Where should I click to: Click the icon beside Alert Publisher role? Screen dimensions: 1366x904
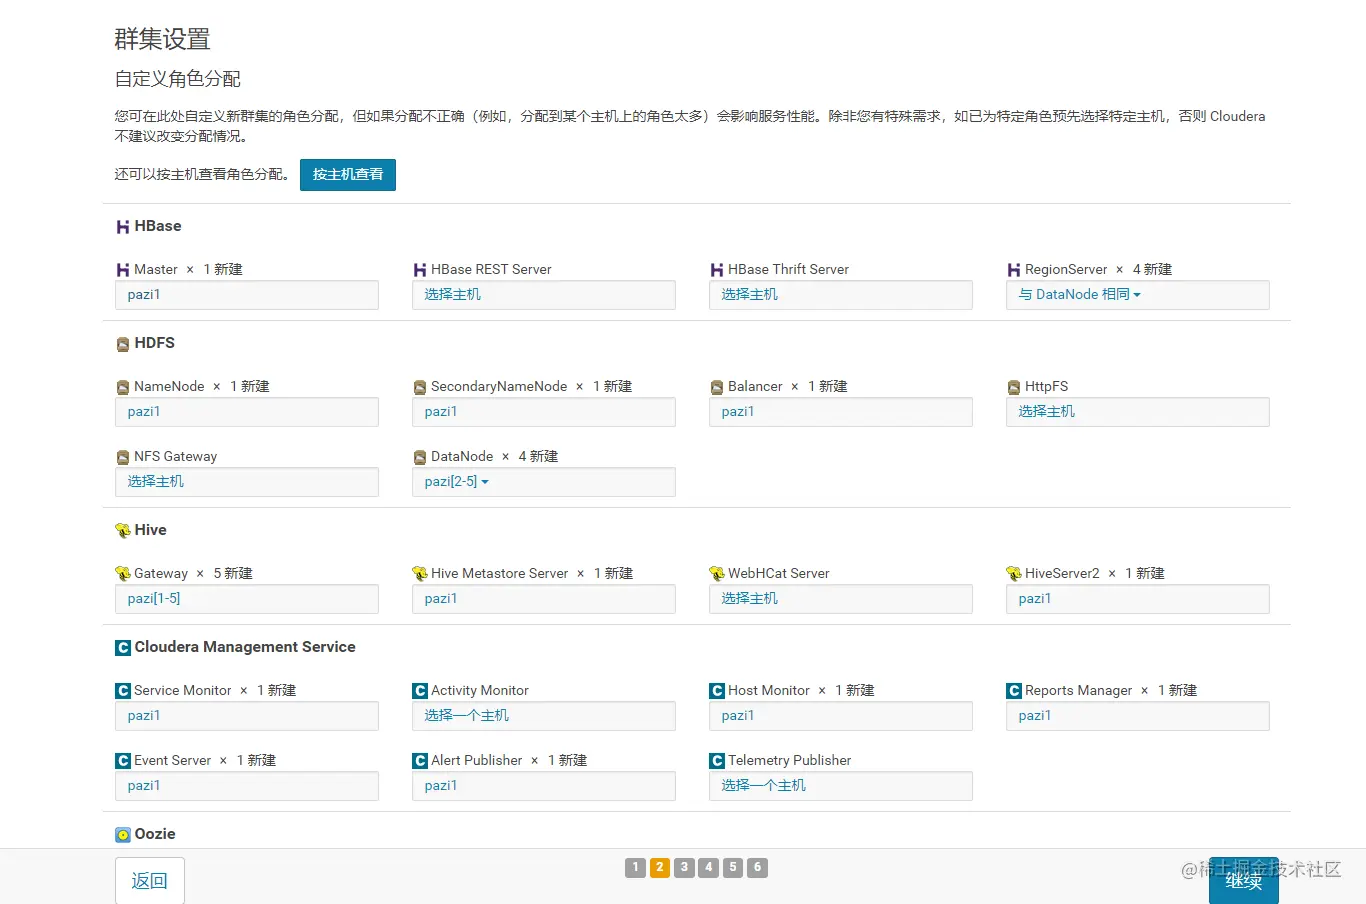pos(420,761)
